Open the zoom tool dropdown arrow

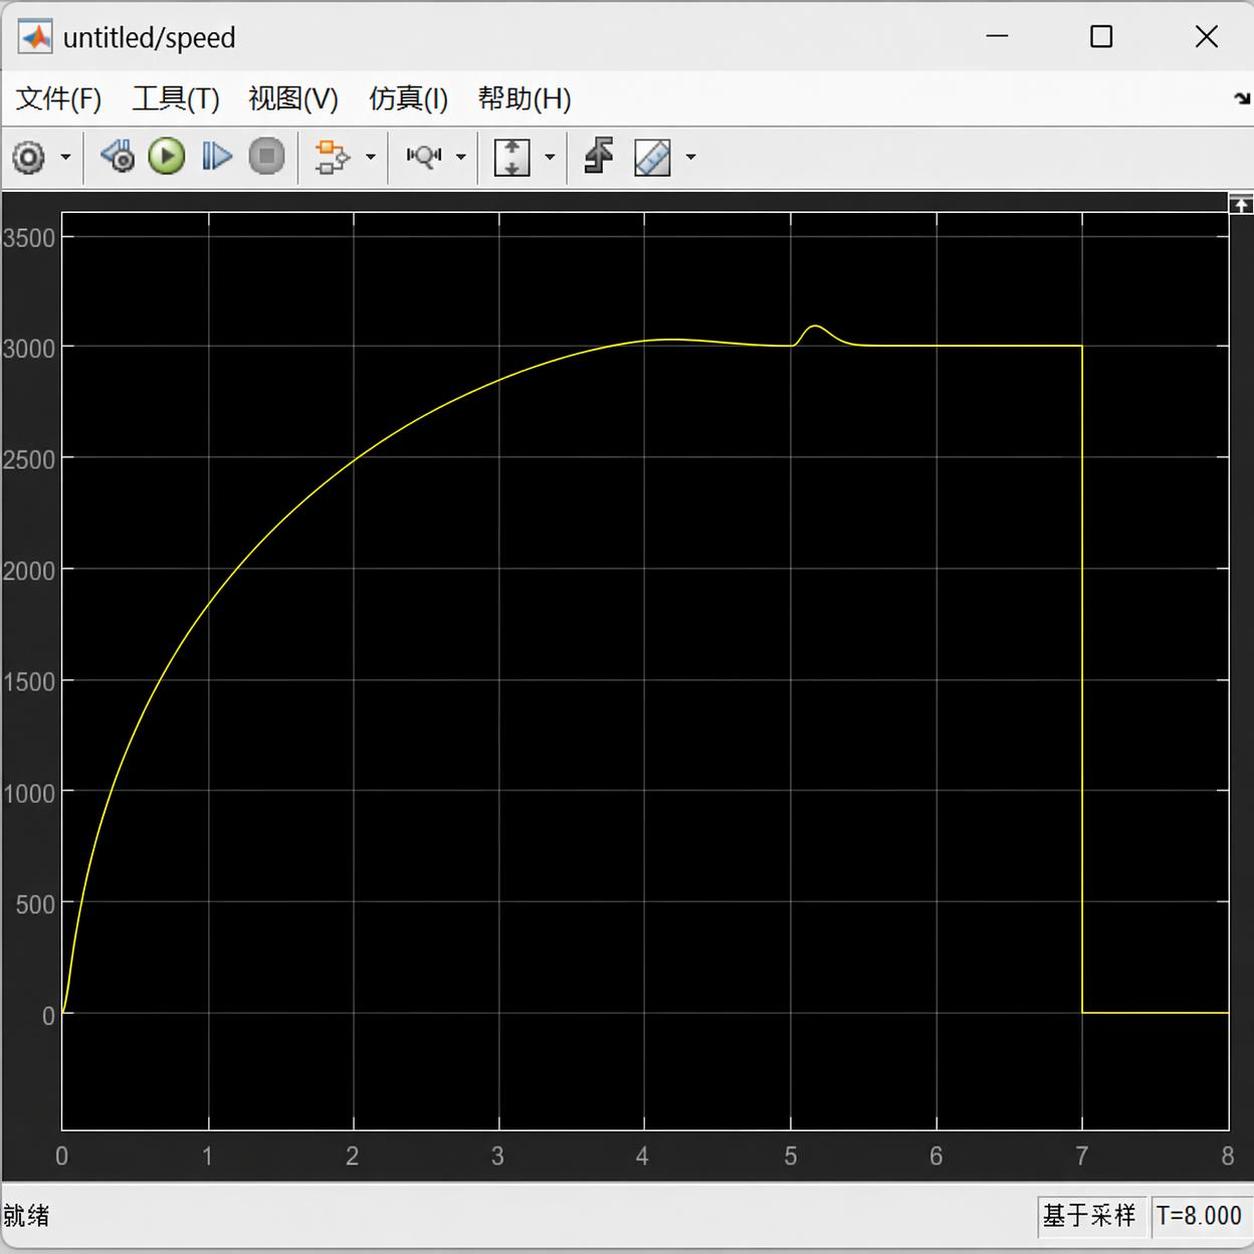pyautogui.click(x=461, y=157)
